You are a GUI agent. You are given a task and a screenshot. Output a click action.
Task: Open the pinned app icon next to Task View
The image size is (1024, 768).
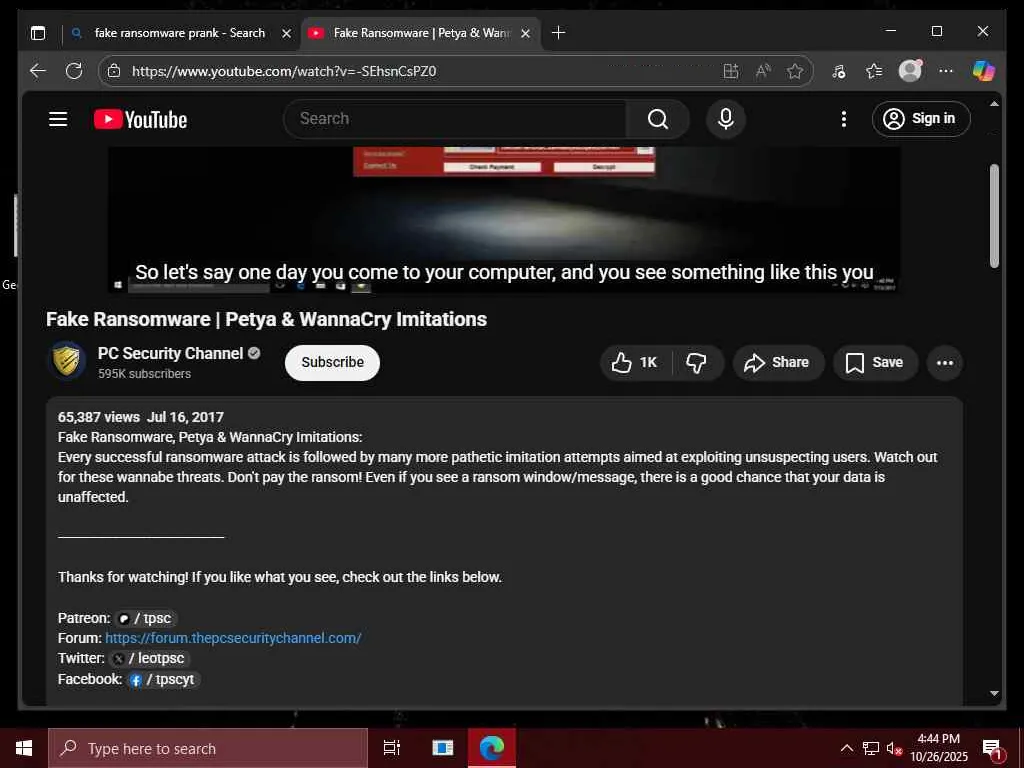tap(443, 748)
